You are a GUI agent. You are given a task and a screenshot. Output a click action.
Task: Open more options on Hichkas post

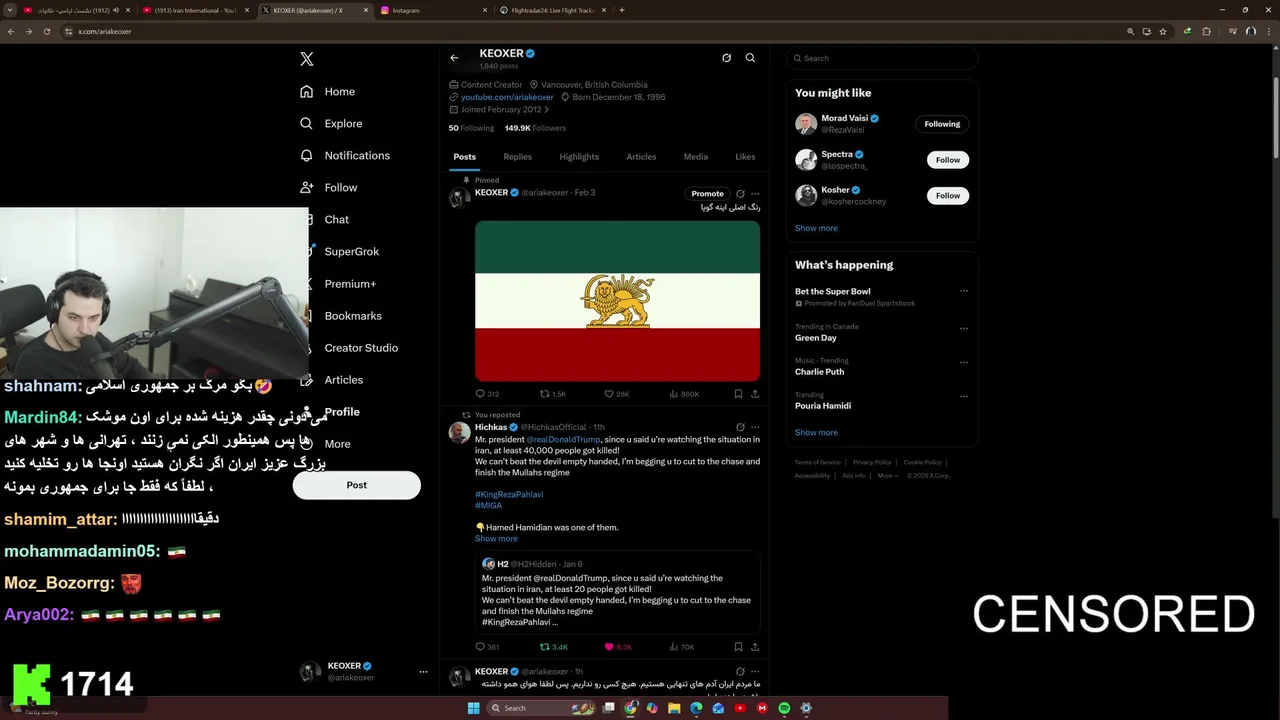pyautogui.click(x=755, y=427)
